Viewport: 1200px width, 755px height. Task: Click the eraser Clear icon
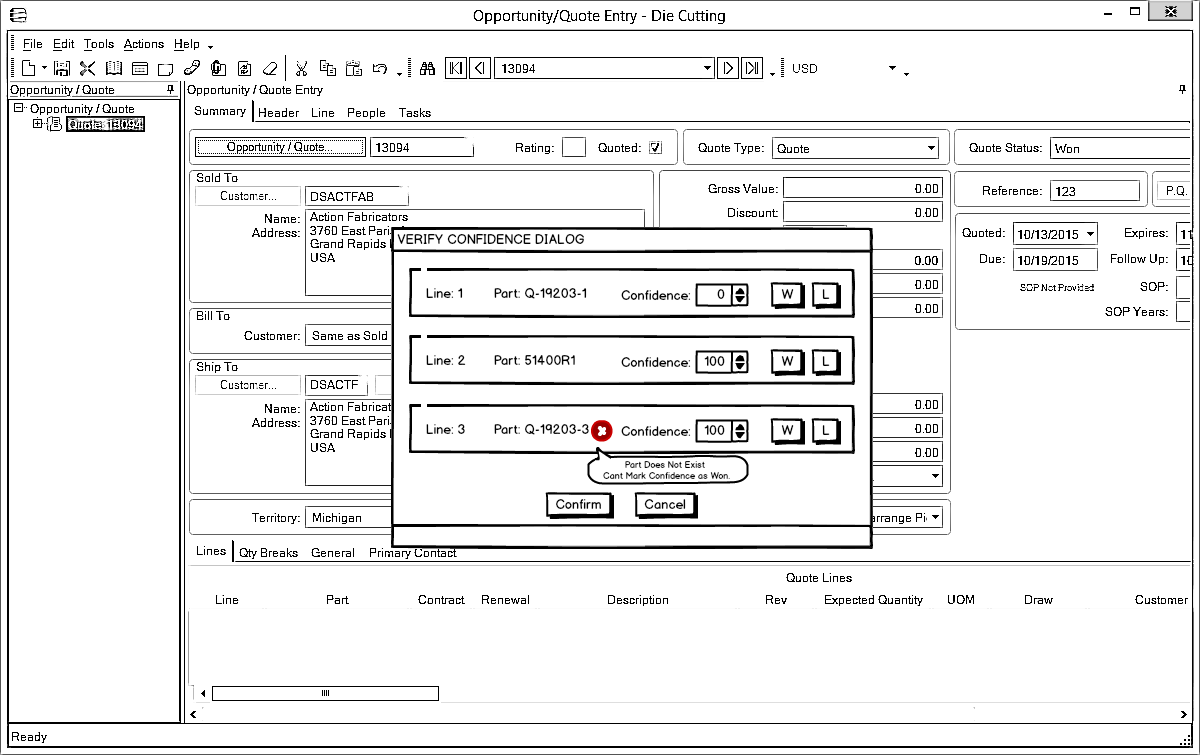[x=269, y=69]
